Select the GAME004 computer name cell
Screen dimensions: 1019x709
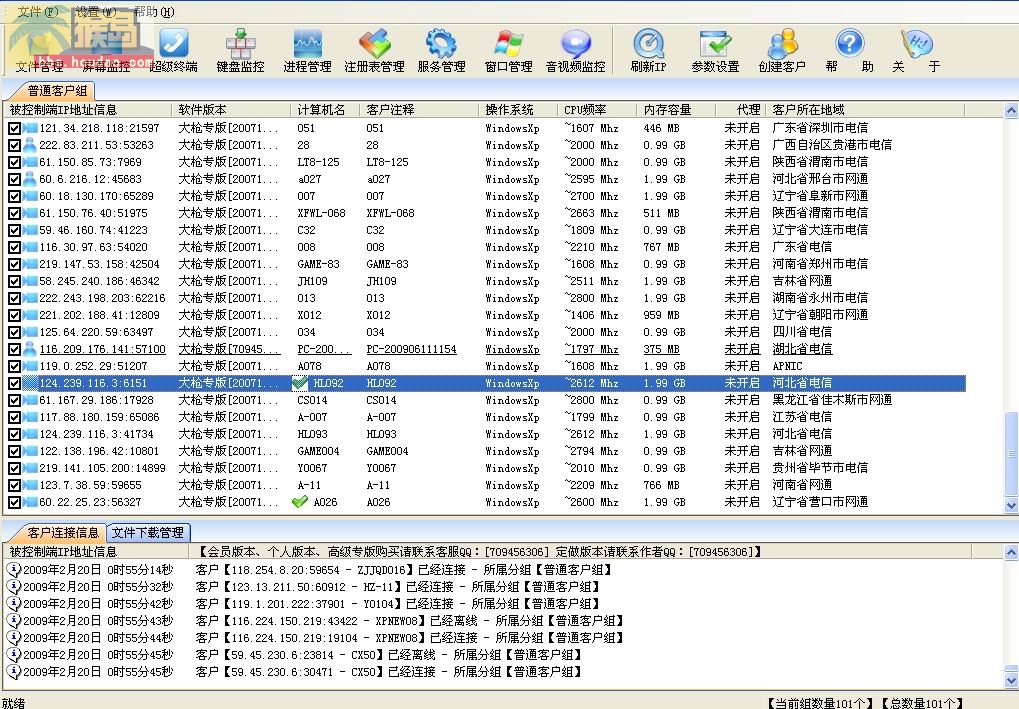point(318,451)
